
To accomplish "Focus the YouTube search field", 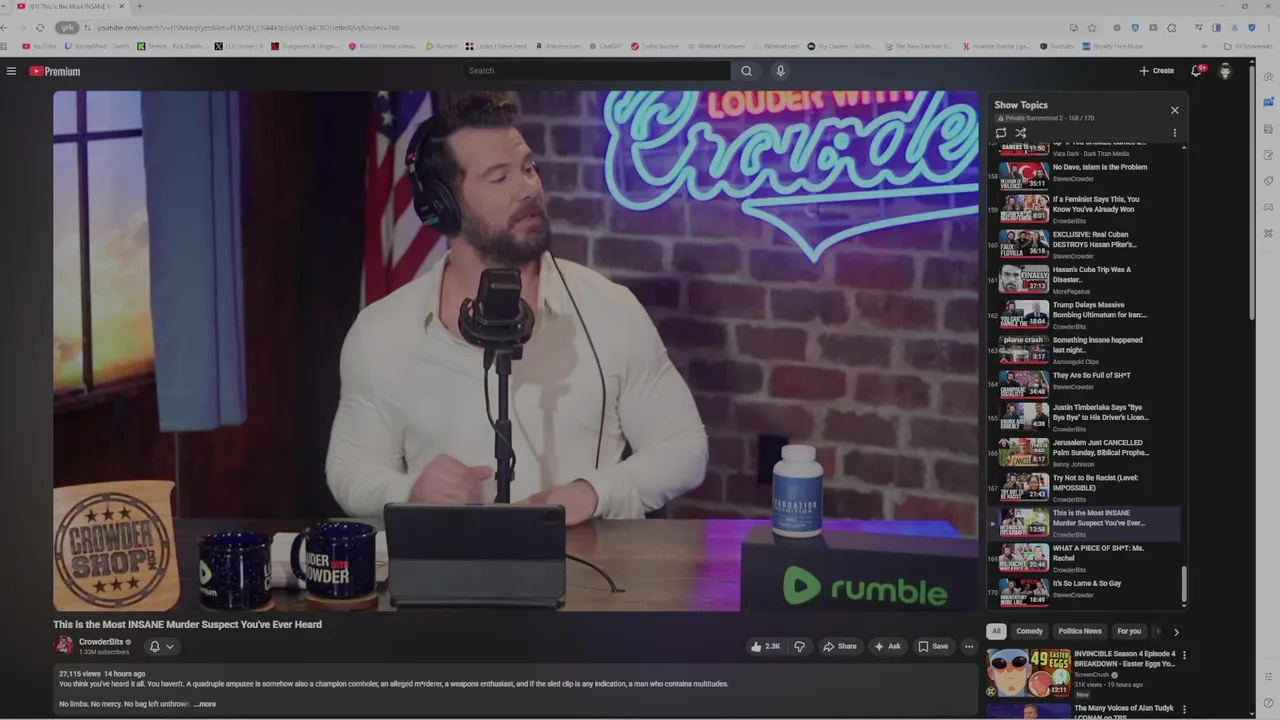I will click(597, 71).
